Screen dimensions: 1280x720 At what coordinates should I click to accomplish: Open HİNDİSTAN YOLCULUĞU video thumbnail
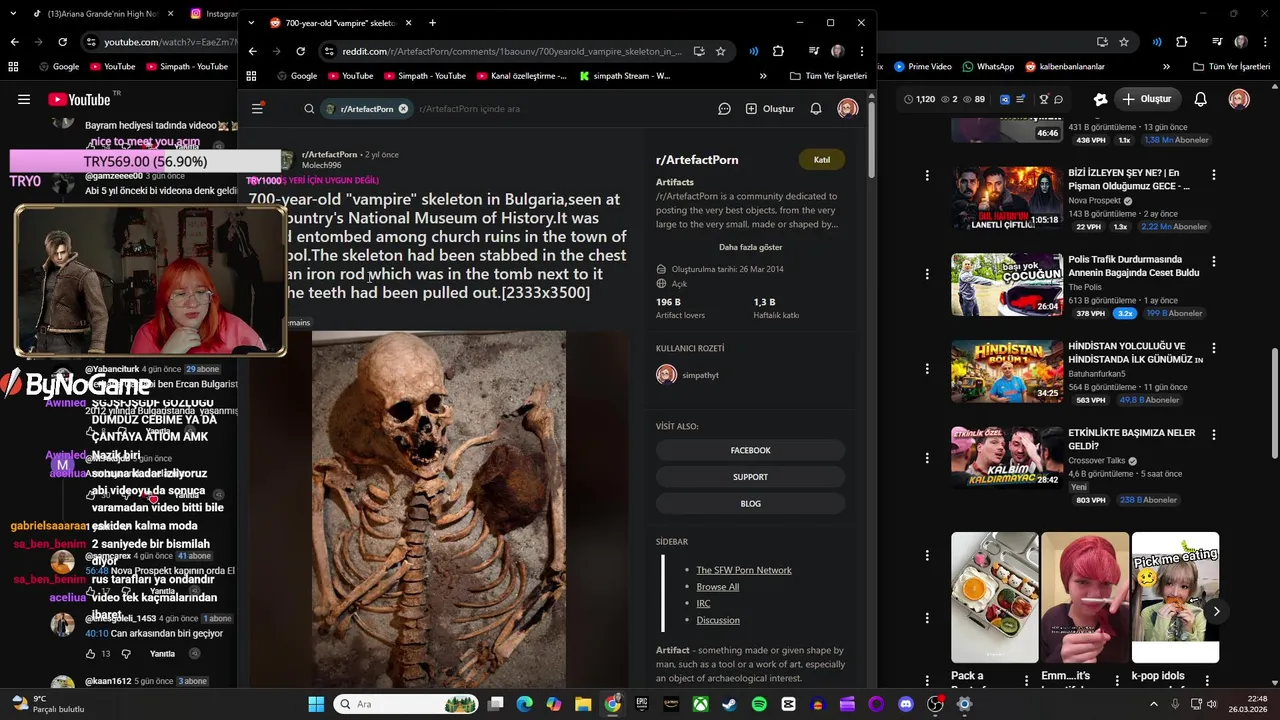1007,371
